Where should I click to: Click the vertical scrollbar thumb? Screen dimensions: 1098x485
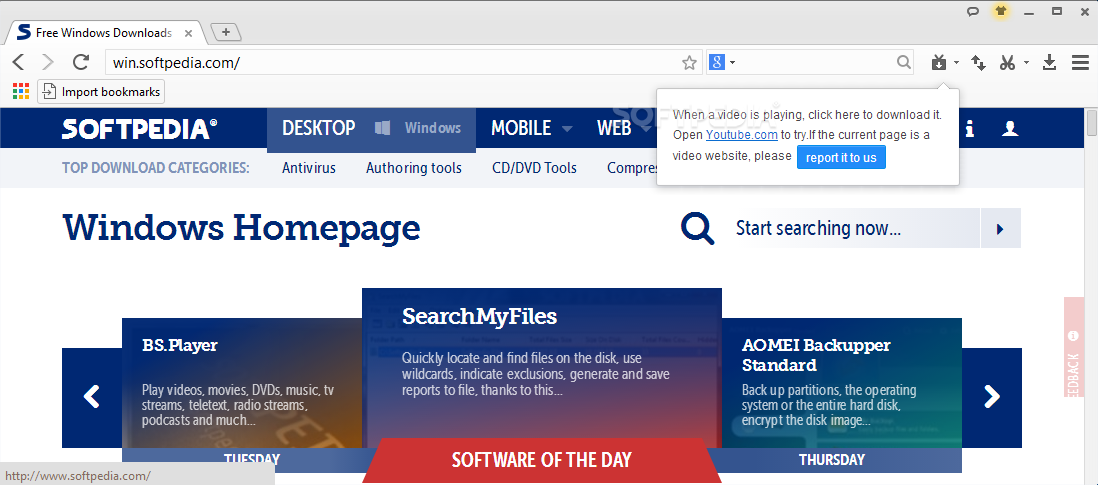pos(1091,122)
